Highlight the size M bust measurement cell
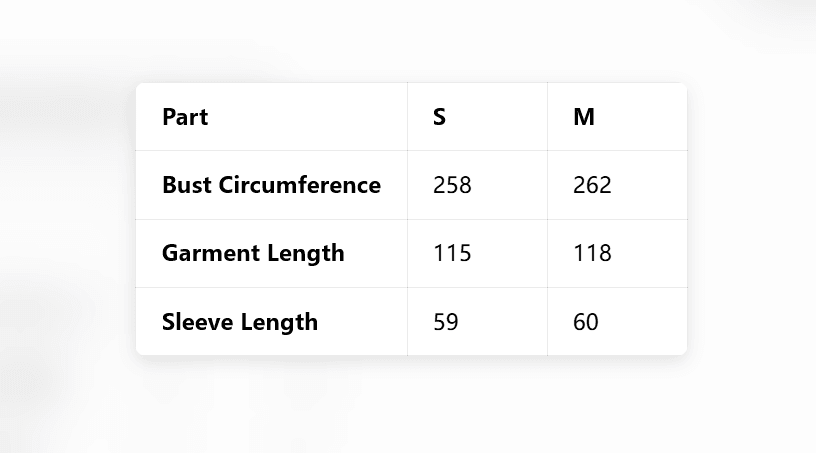Screen dimensions: 816x453 pos(617,185)
